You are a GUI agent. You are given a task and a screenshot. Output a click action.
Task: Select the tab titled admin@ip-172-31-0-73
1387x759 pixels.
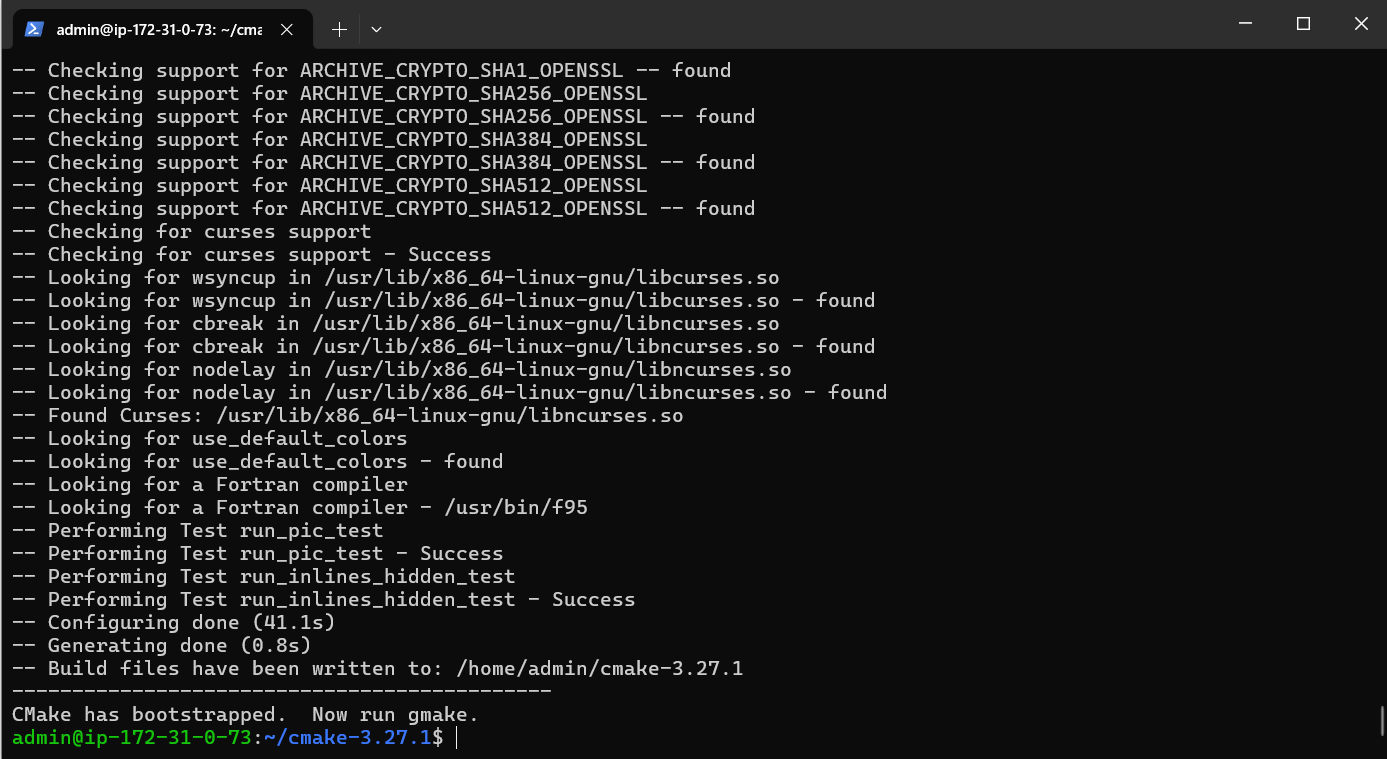[160, 29]
